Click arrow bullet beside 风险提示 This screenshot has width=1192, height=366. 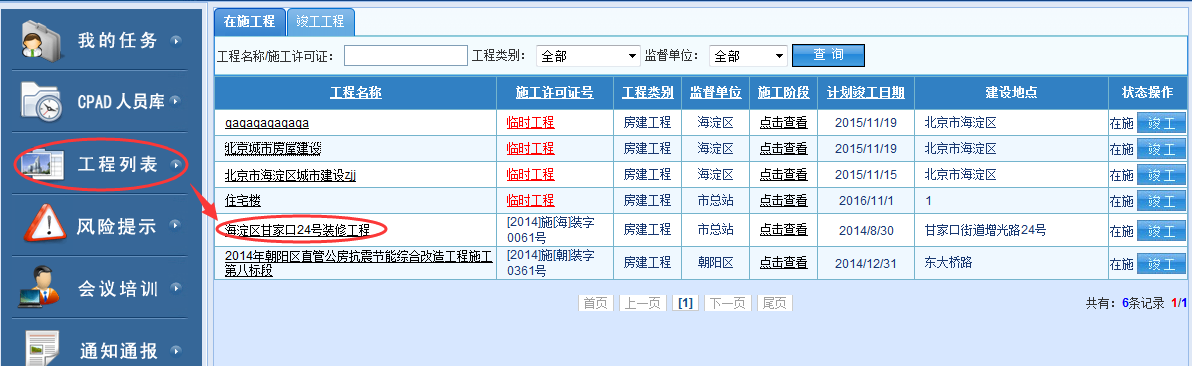[x=176, y=225]
